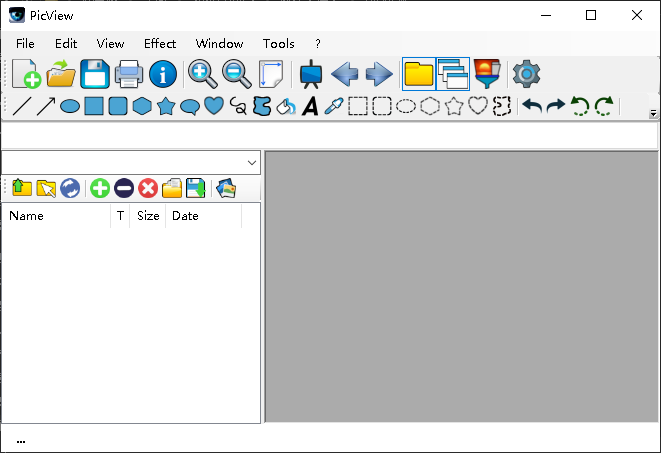The height and width of the screenshot is (453, 661).
Task: Sort file list by Date column
Action: point(203,216)
